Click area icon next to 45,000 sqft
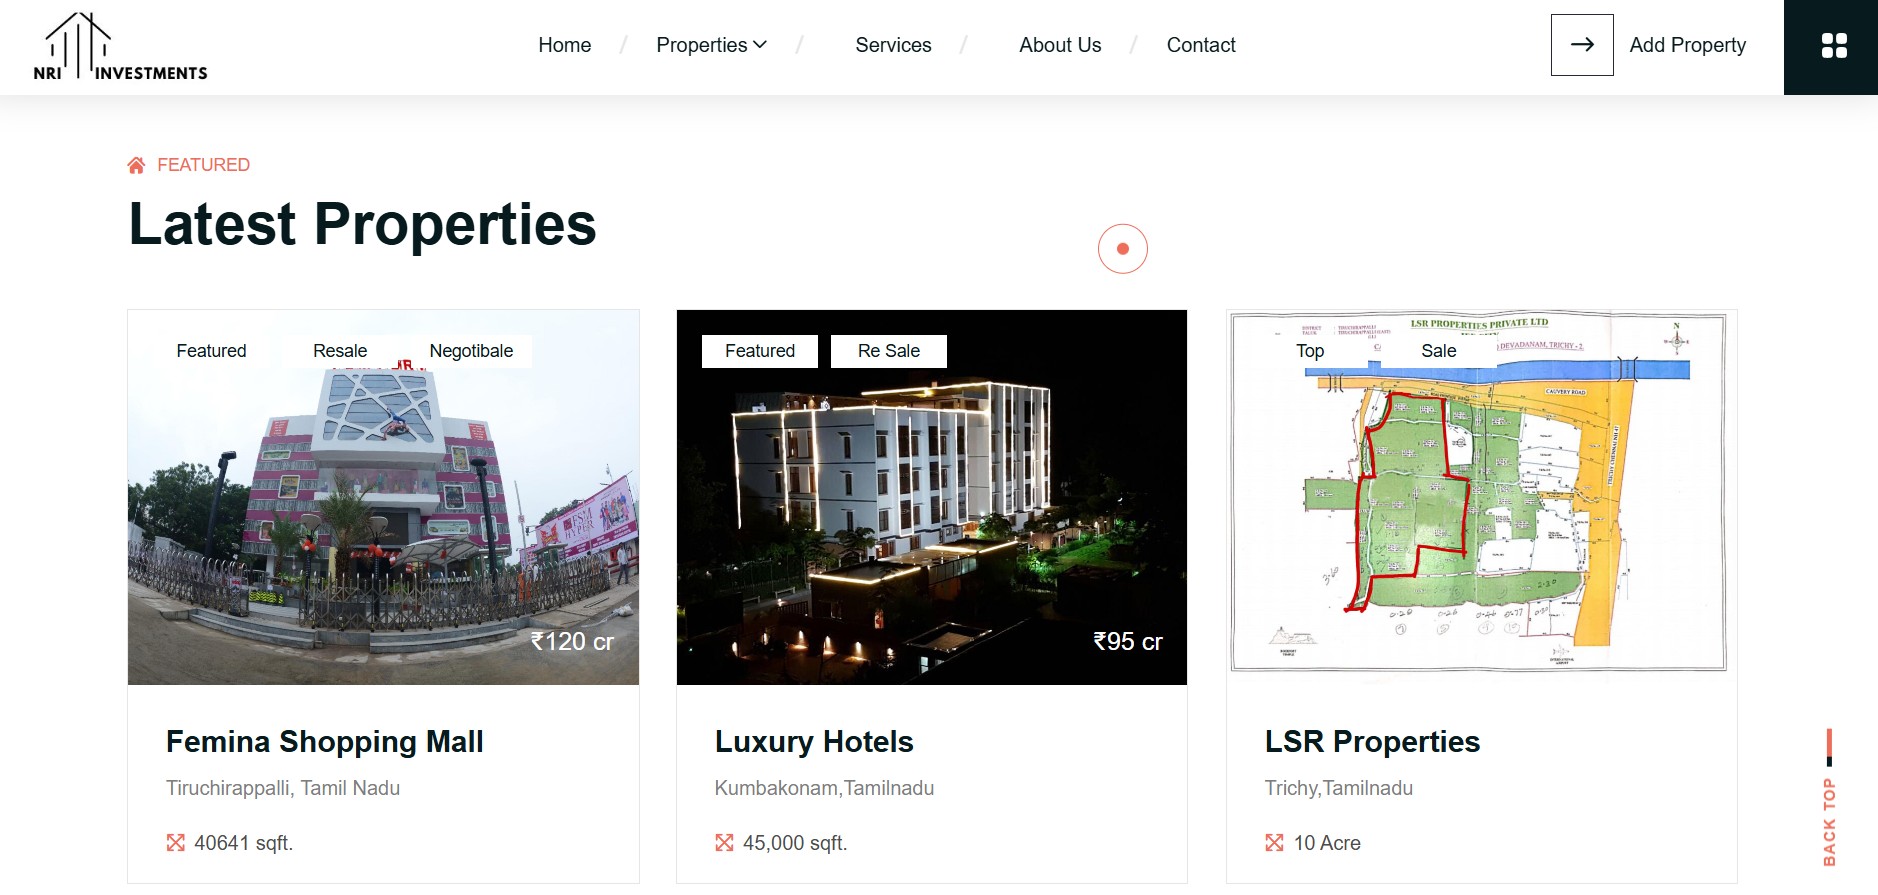1878x895 pixels. [x=724, y=843]
